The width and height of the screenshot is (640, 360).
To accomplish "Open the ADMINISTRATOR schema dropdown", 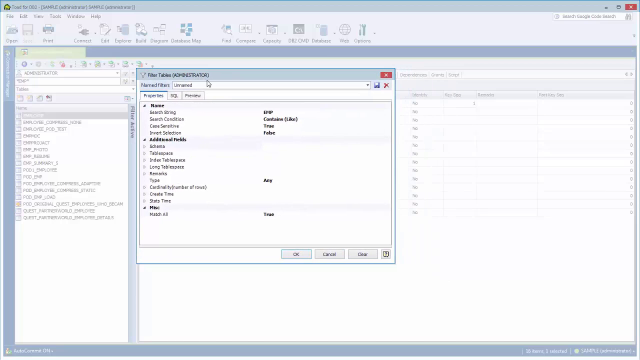I will tap(117, 73).
